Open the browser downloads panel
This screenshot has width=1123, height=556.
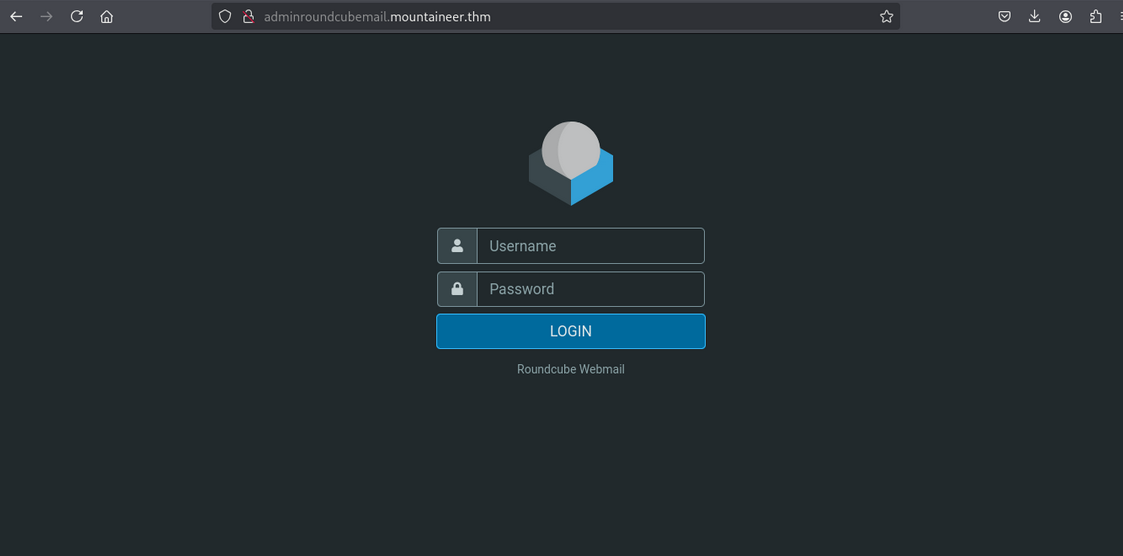1035,16
